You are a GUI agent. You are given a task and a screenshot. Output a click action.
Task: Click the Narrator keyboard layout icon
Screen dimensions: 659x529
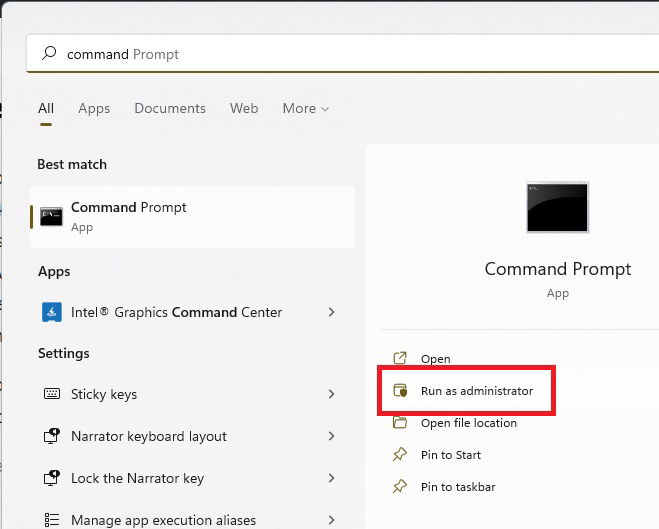click(x=52, y=436)
